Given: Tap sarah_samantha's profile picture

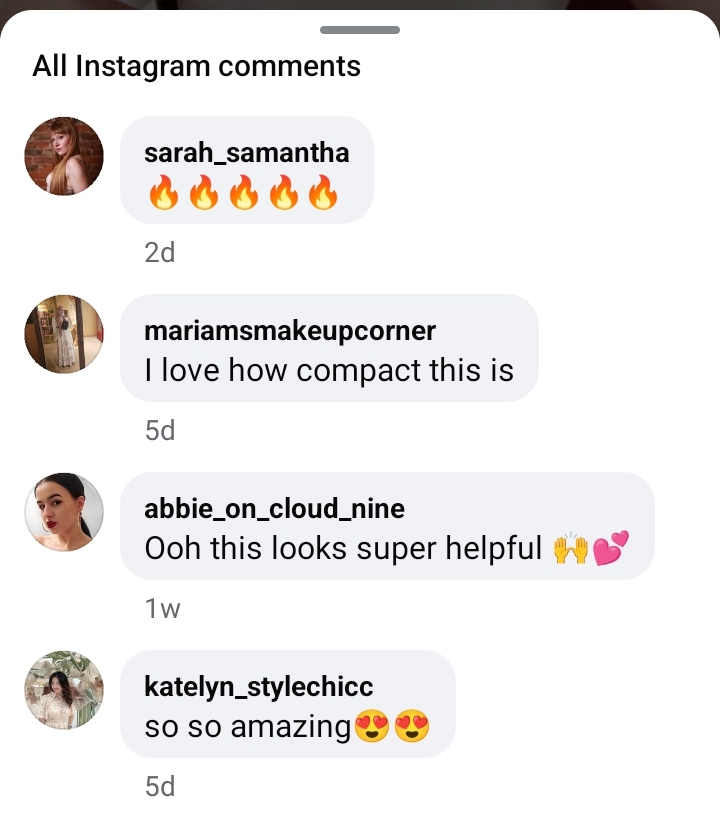Looking at the screenshot, I should [64, 156].
